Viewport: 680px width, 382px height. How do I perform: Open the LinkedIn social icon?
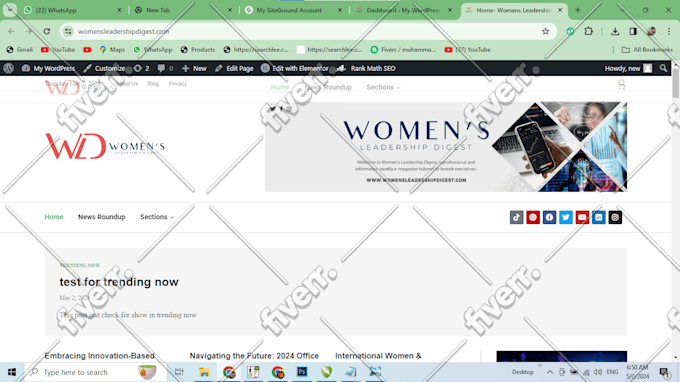click(598, 217)
